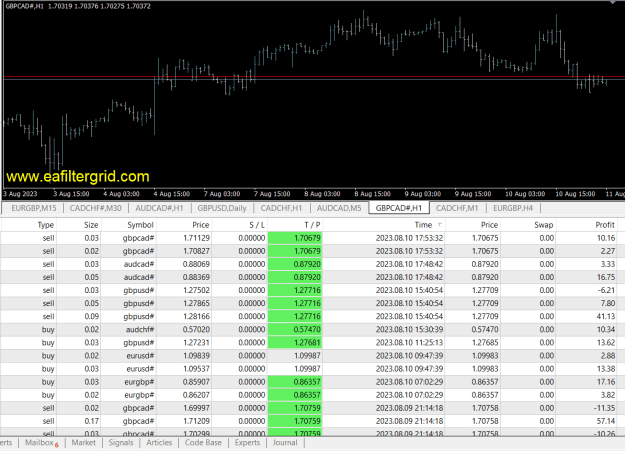Switch to the Code Base terminal tab
Screen dimensions: 625x451
point(203,443)
